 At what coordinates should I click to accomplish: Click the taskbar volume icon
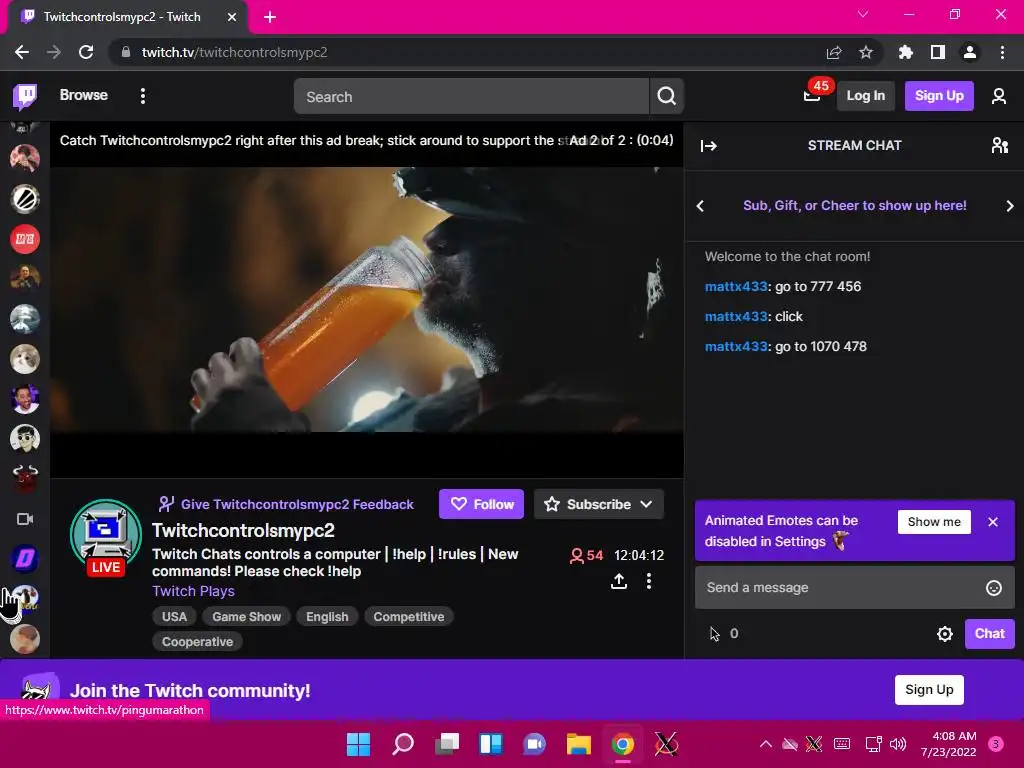pos(898,744)
